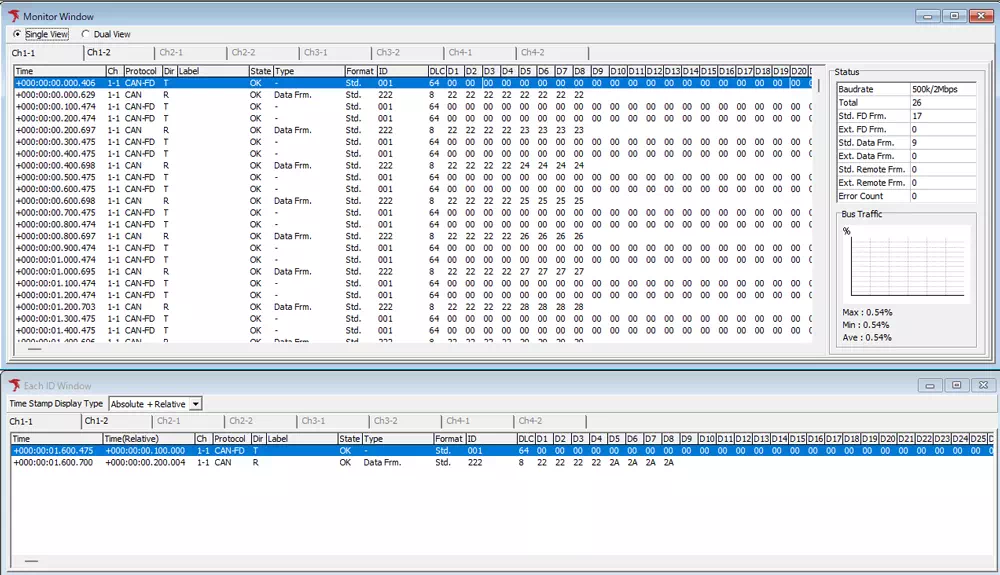
Task: Click the Each ID Window title icon
Action: (x=14, y=385)
